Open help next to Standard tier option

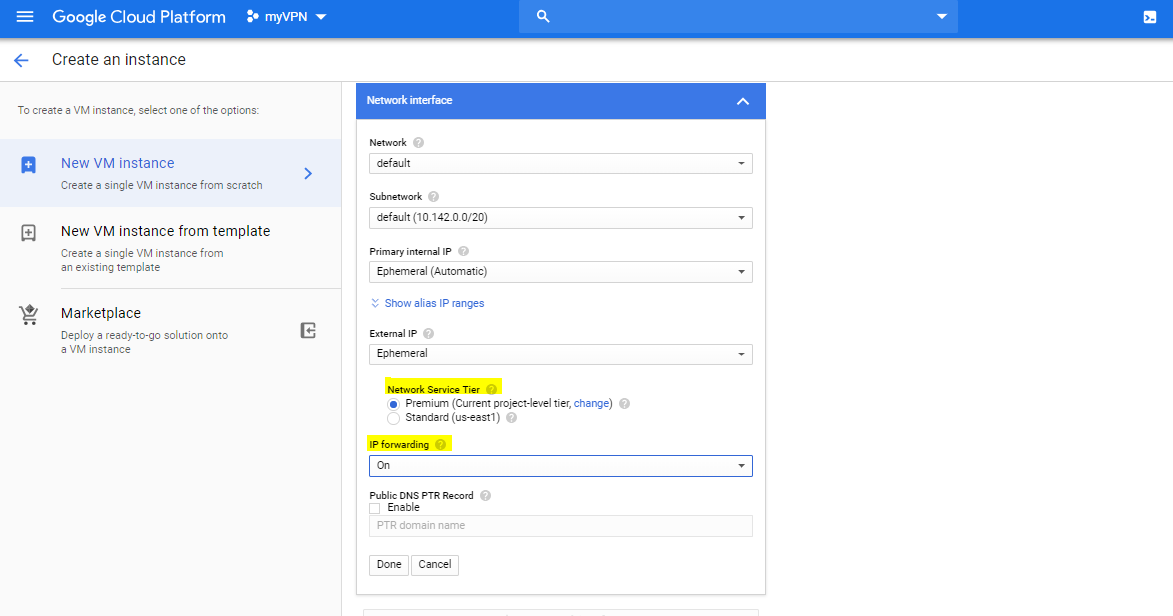512,418
